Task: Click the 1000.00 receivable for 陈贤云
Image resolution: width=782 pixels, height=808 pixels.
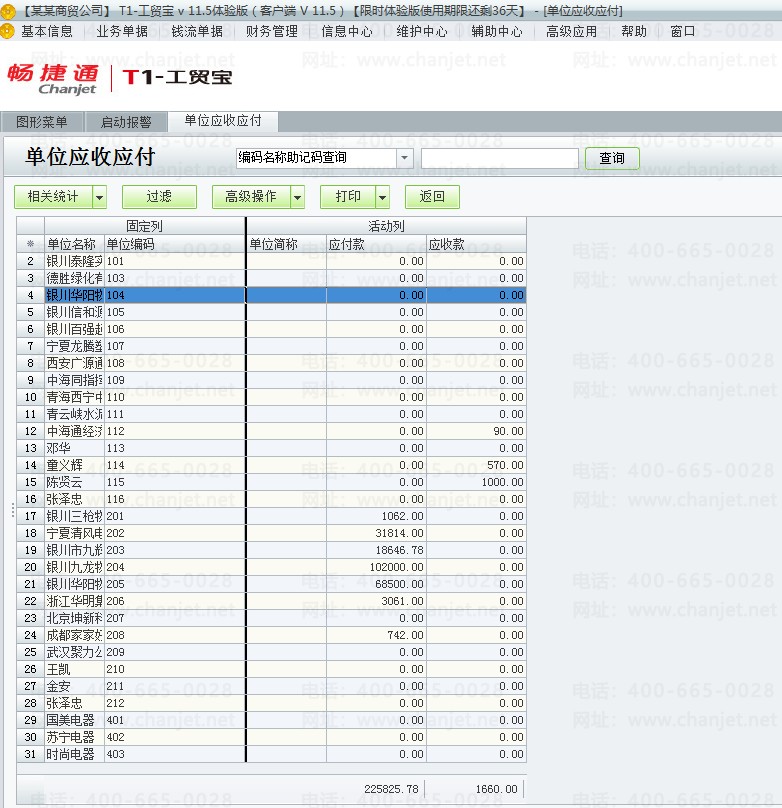Action: click(477, 482)
